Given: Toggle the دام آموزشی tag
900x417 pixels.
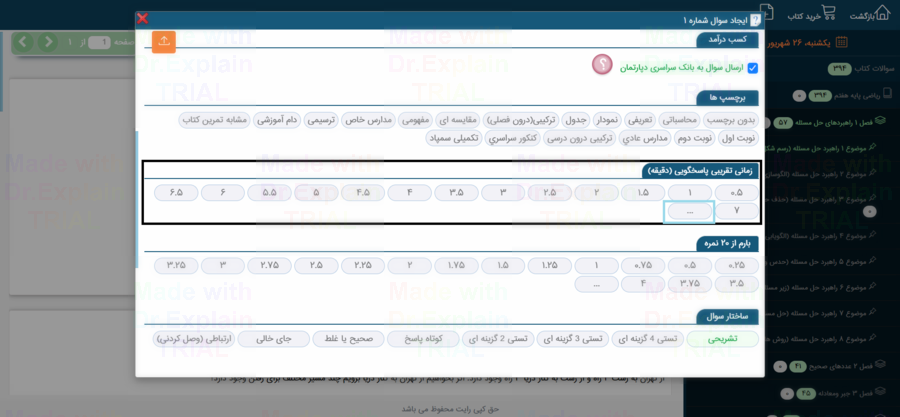Looking at the screenshot, I should (x=277, y=120).
